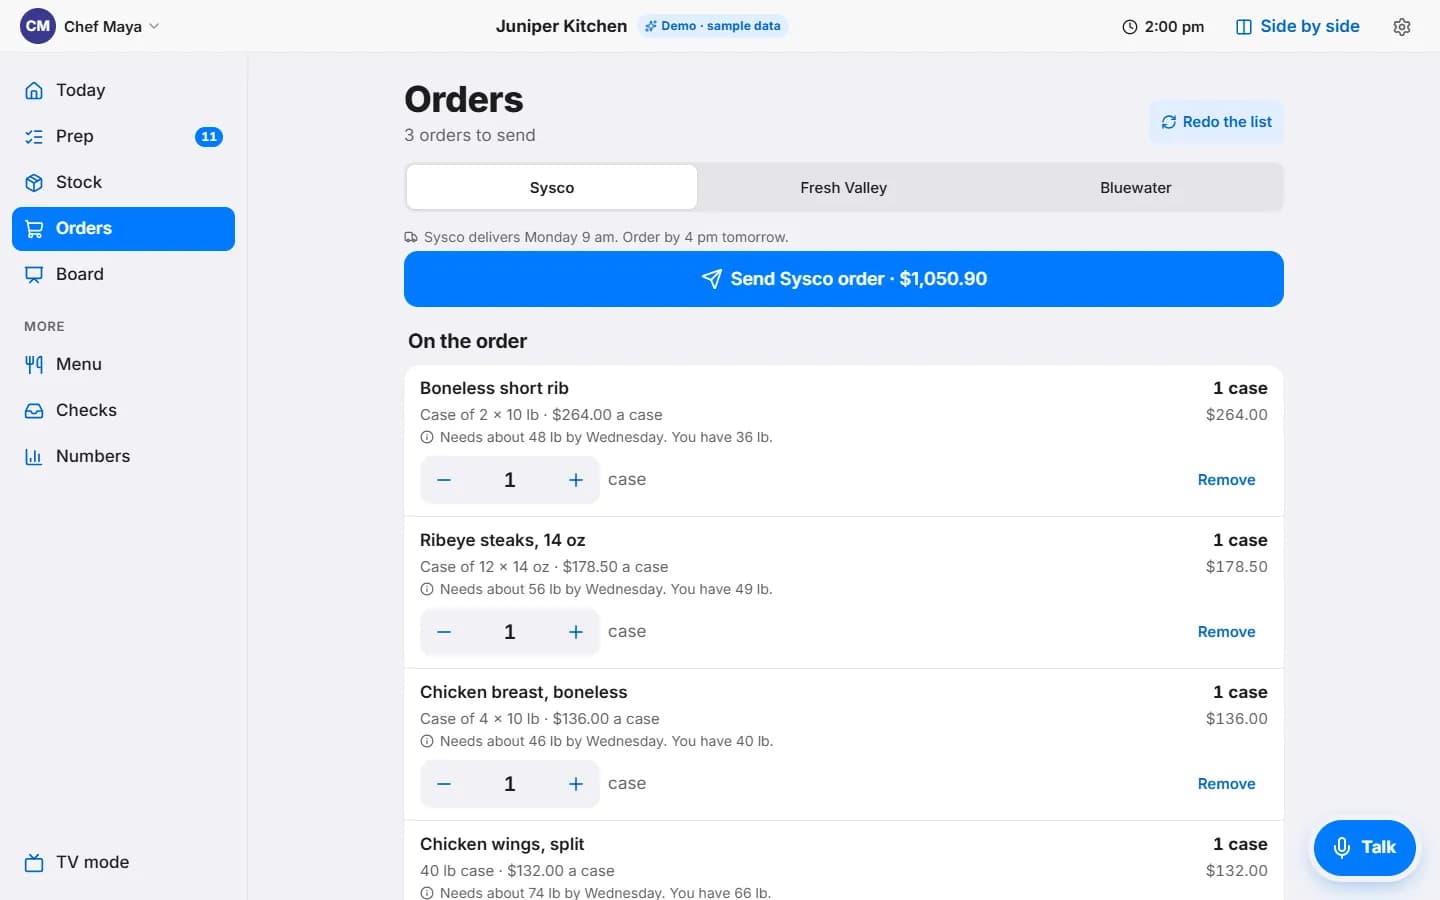Image resolution: width=1440 pixels, height=900 pixels.
Task: Click '3 orders to send' subtitle
Action: point(470,135)
